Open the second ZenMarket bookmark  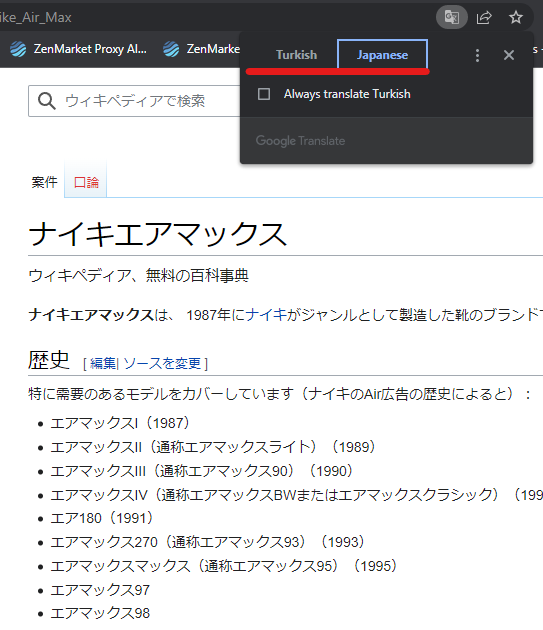point(201,49)
